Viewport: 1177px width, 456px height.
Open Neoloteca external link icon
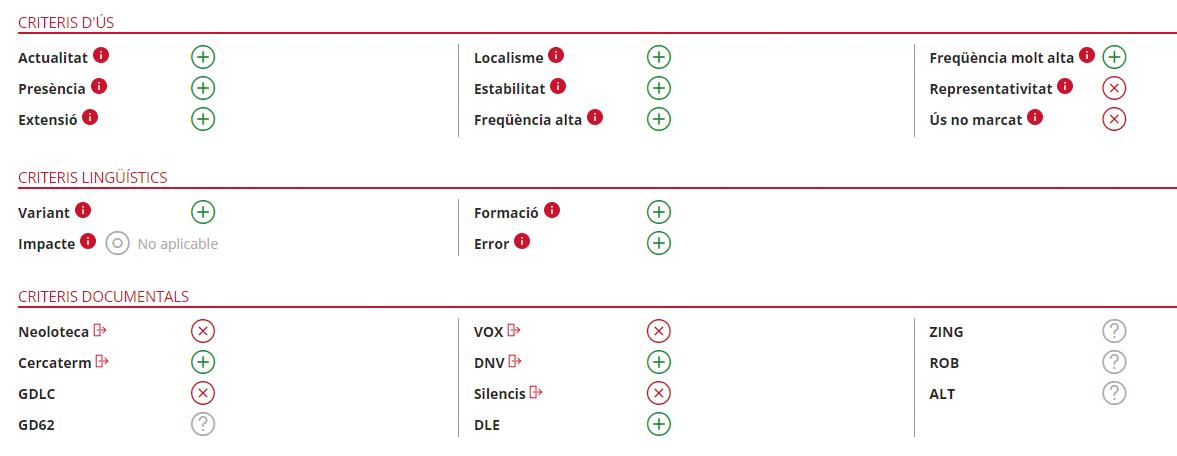click(x=100, y=331)
